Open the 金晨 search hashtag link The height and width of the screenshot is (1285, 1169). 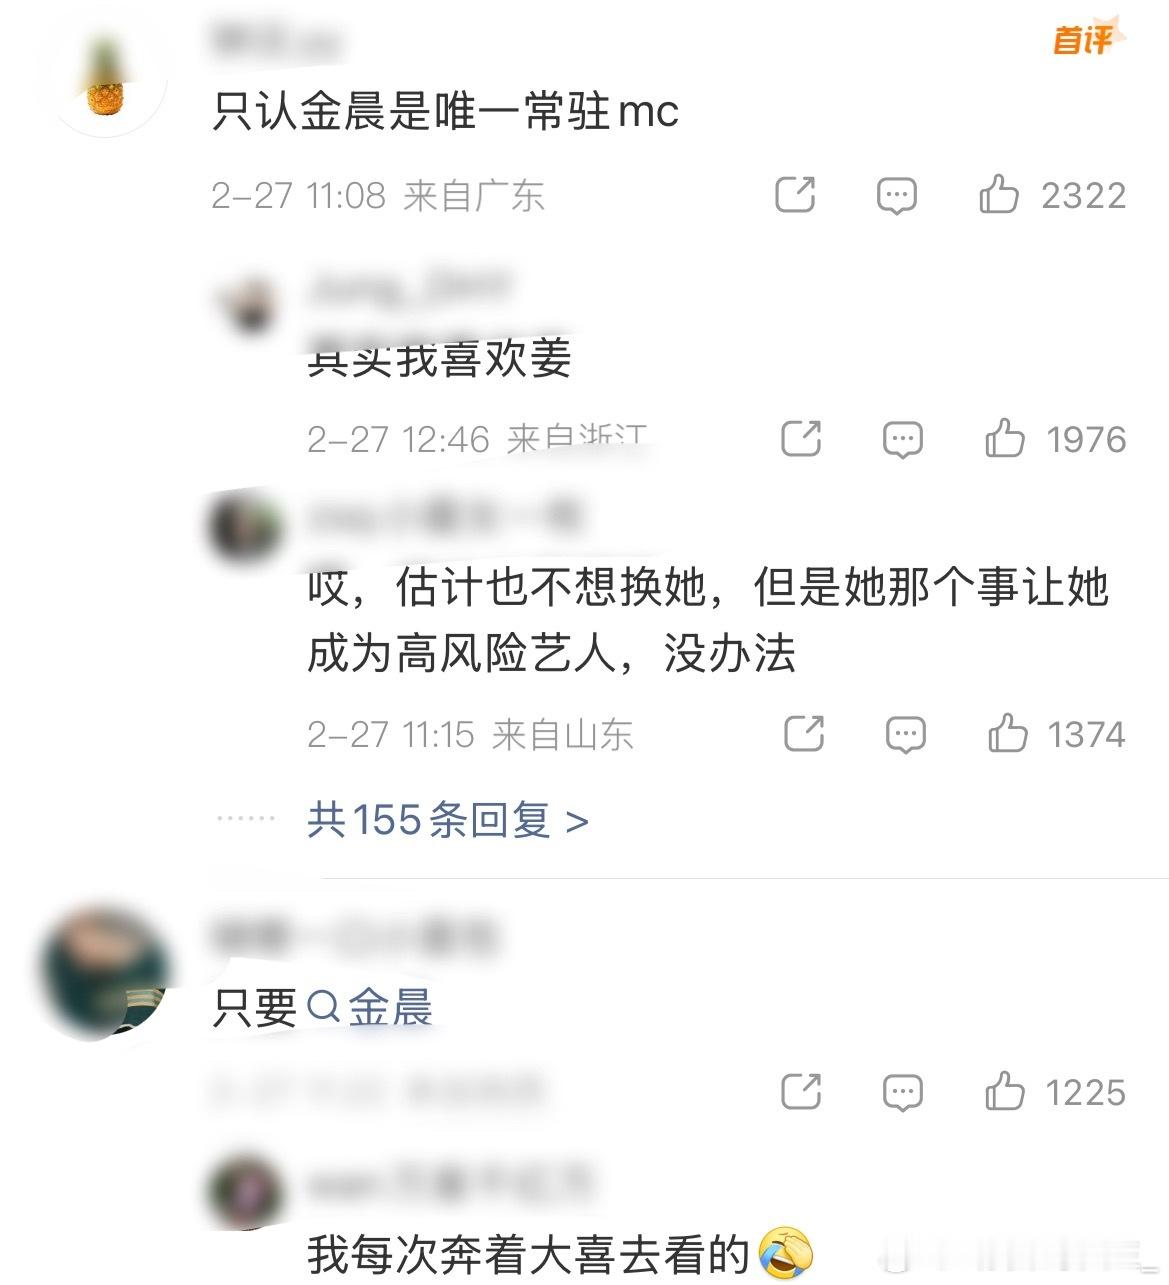coord(369,1006)
